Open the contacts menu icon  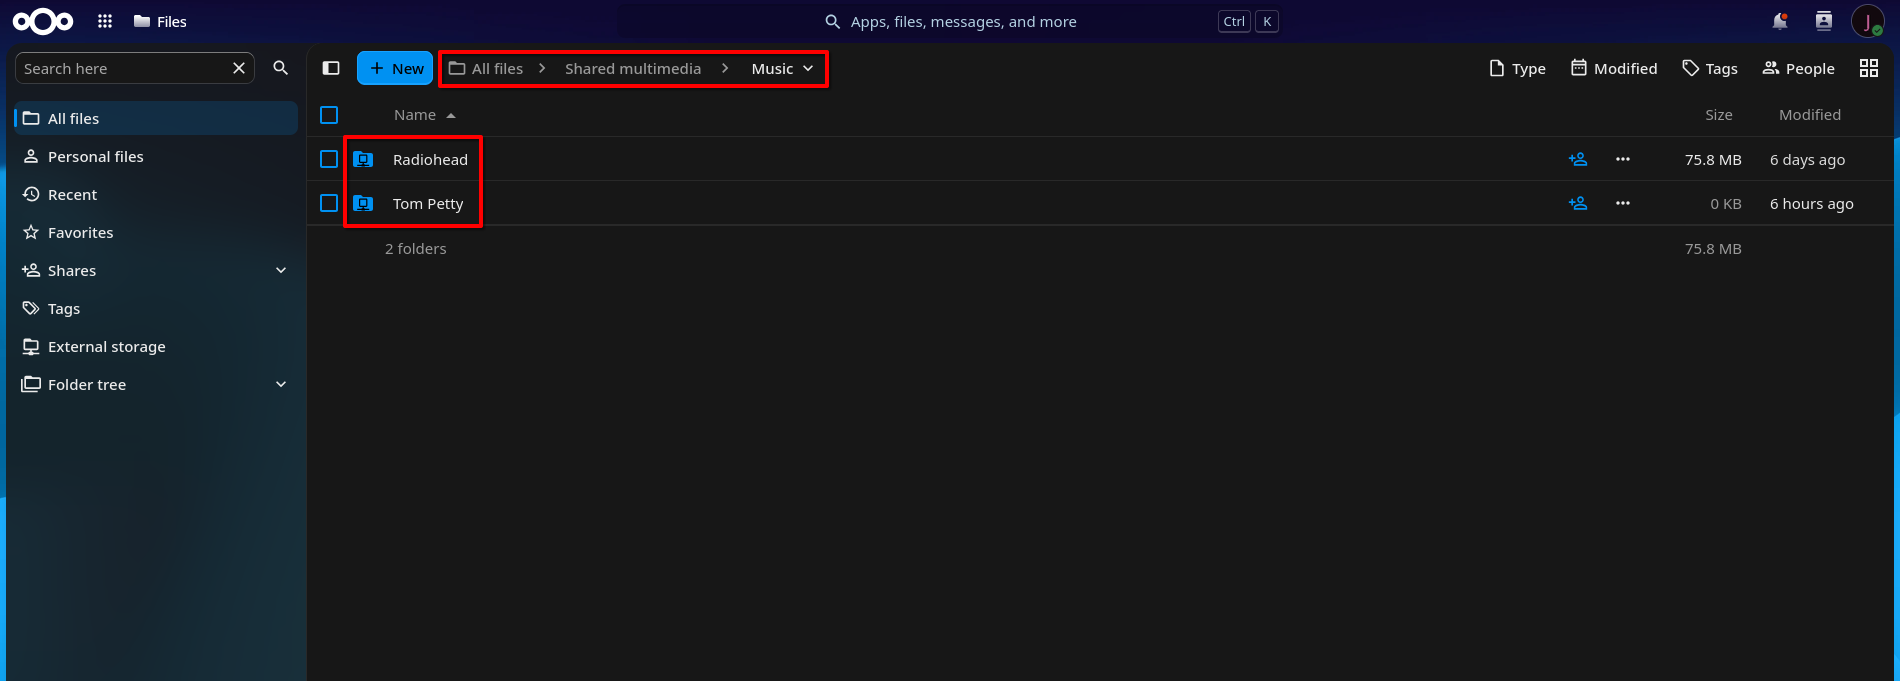pos(1824,21)
